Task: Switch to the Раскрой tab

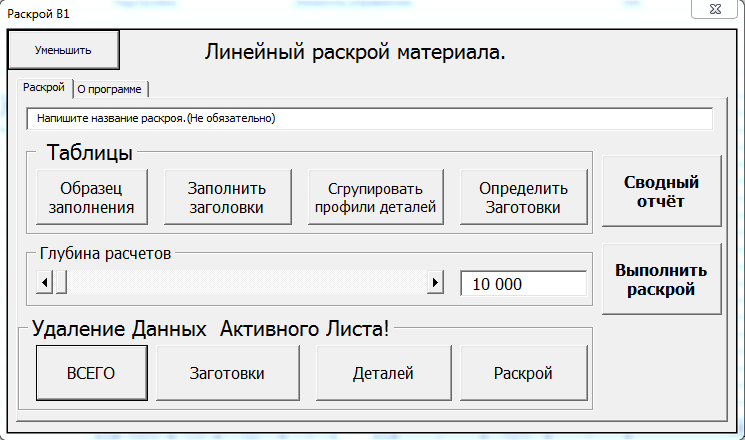Action: coord(44,88)
